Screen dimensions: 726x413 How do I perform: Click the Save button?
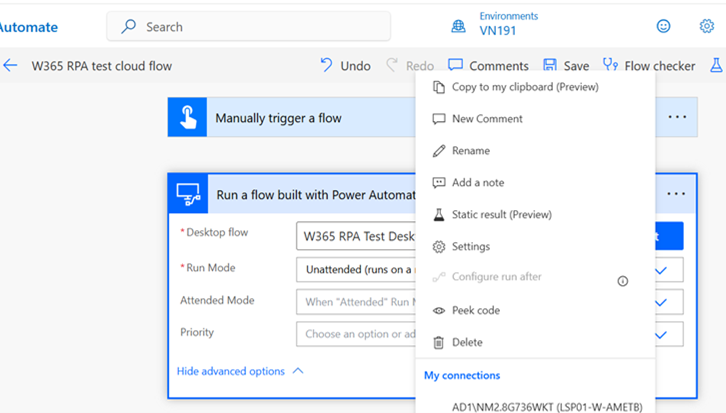coord(566,66)
